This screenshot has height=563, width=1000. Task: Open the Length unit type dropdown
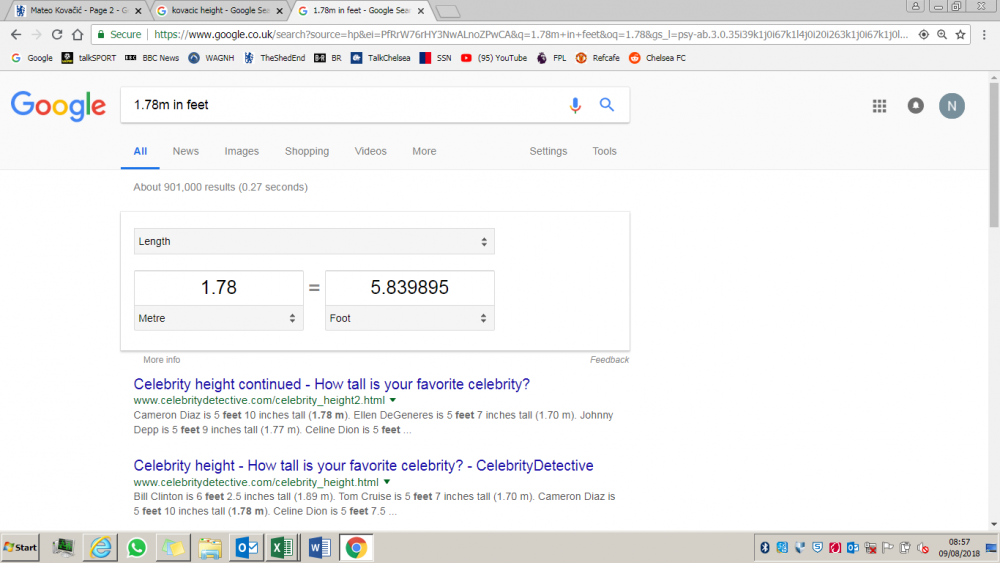click(x=314, y=242)
